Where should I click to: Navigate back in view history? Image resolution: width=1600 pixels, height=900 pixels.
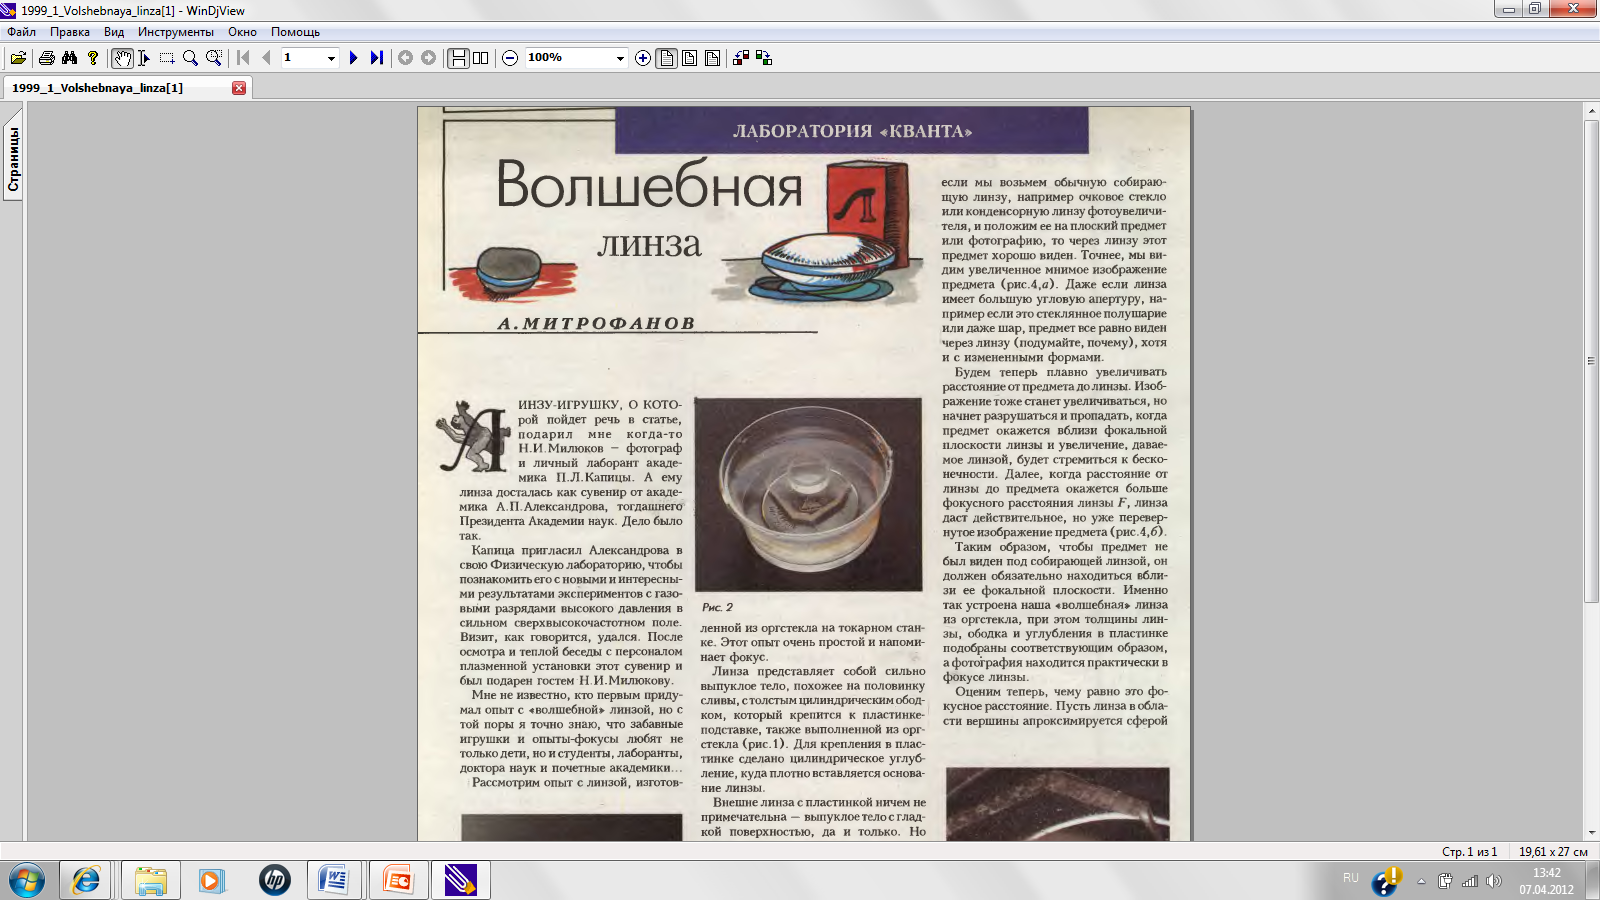tap(405, 58)
